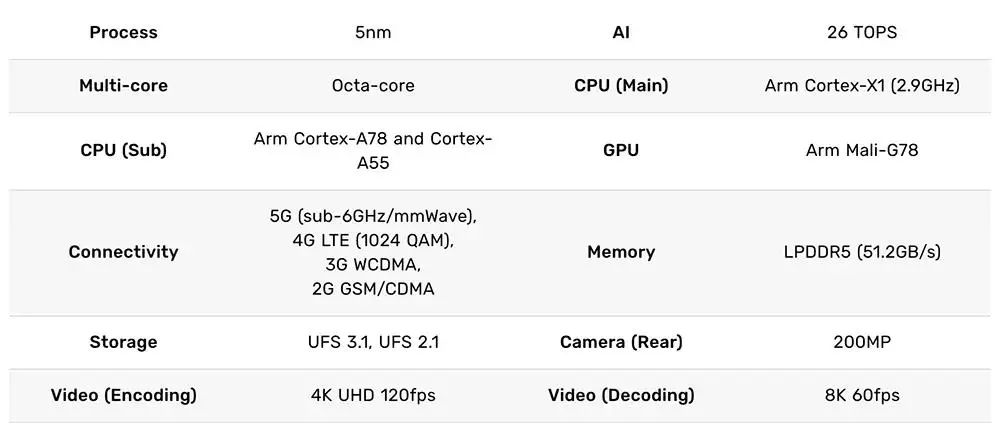The height and width of the screenshot is (431, 1000).
Task: Select the 4G LTE (1024 QAM) line
Action: click(373, 240)
